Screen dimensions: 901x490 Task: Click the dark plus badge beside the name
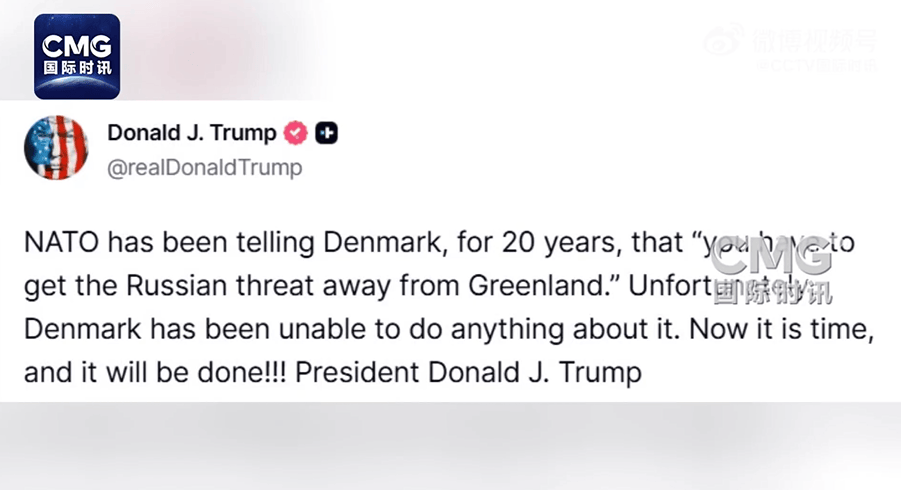[326, 133]
